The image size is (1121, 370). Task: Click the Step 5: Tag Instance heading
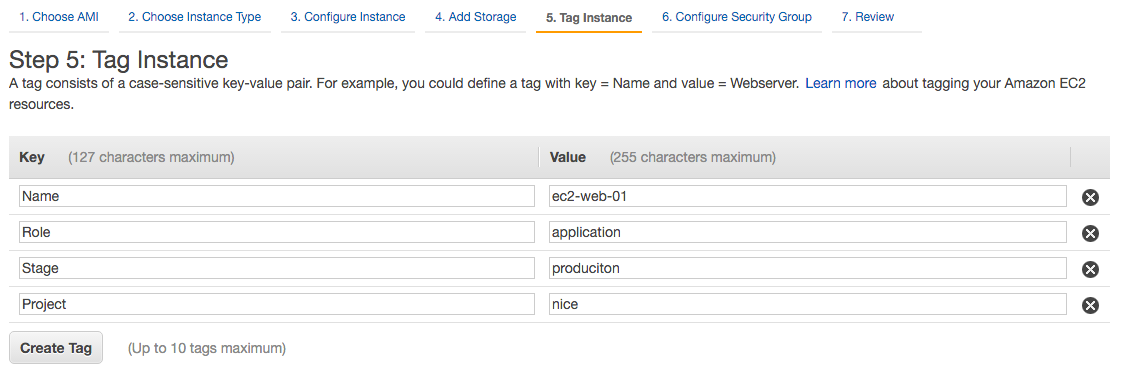pos(119,59)
